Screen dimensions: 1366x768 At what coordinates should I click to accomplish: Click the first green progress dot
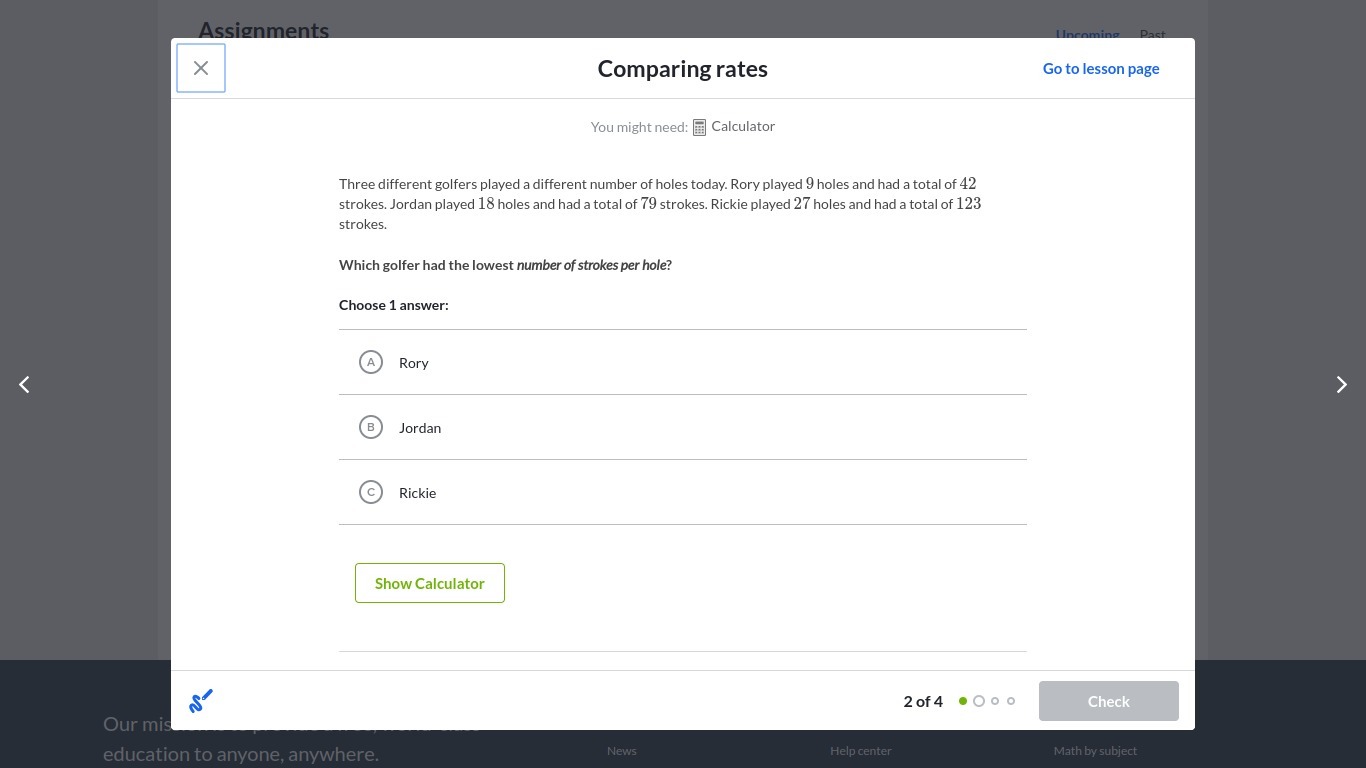[x=963, y=701]
